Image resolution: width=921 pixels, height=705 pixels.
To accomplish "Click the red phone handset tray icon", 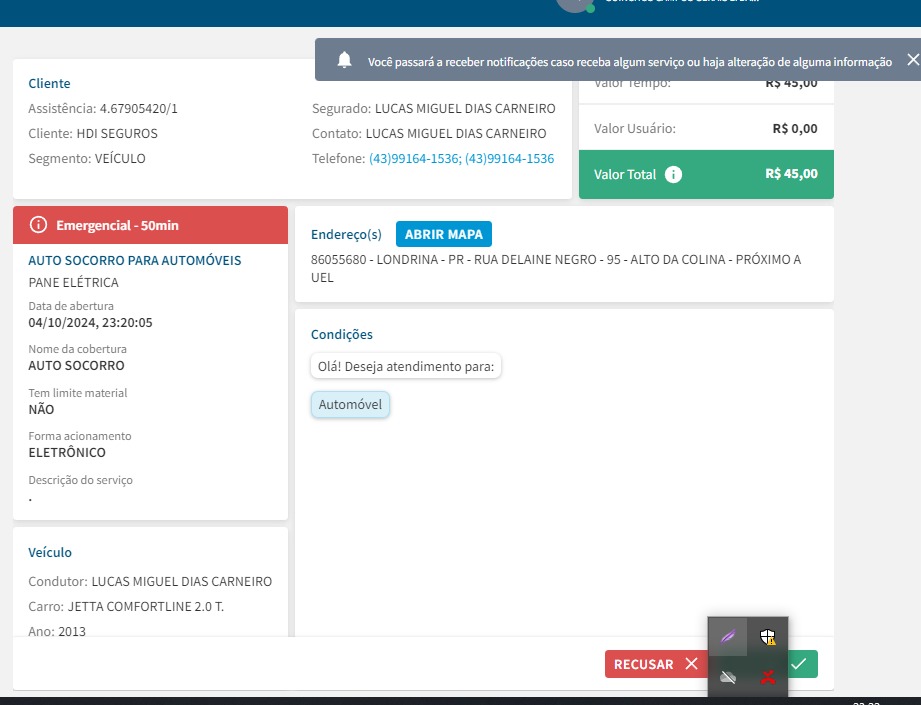I will coord(767,677).
